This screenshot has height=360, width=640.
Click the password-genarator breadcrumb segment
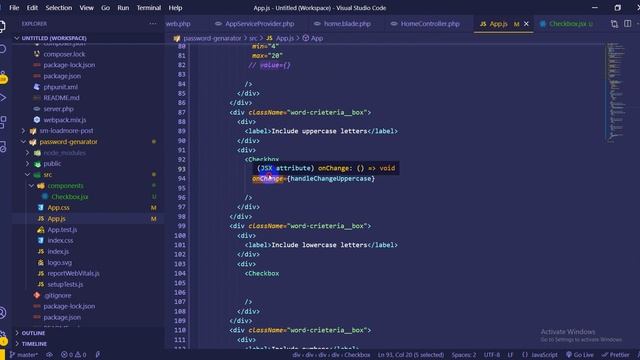pyautogui.click(x=212, y=38)
